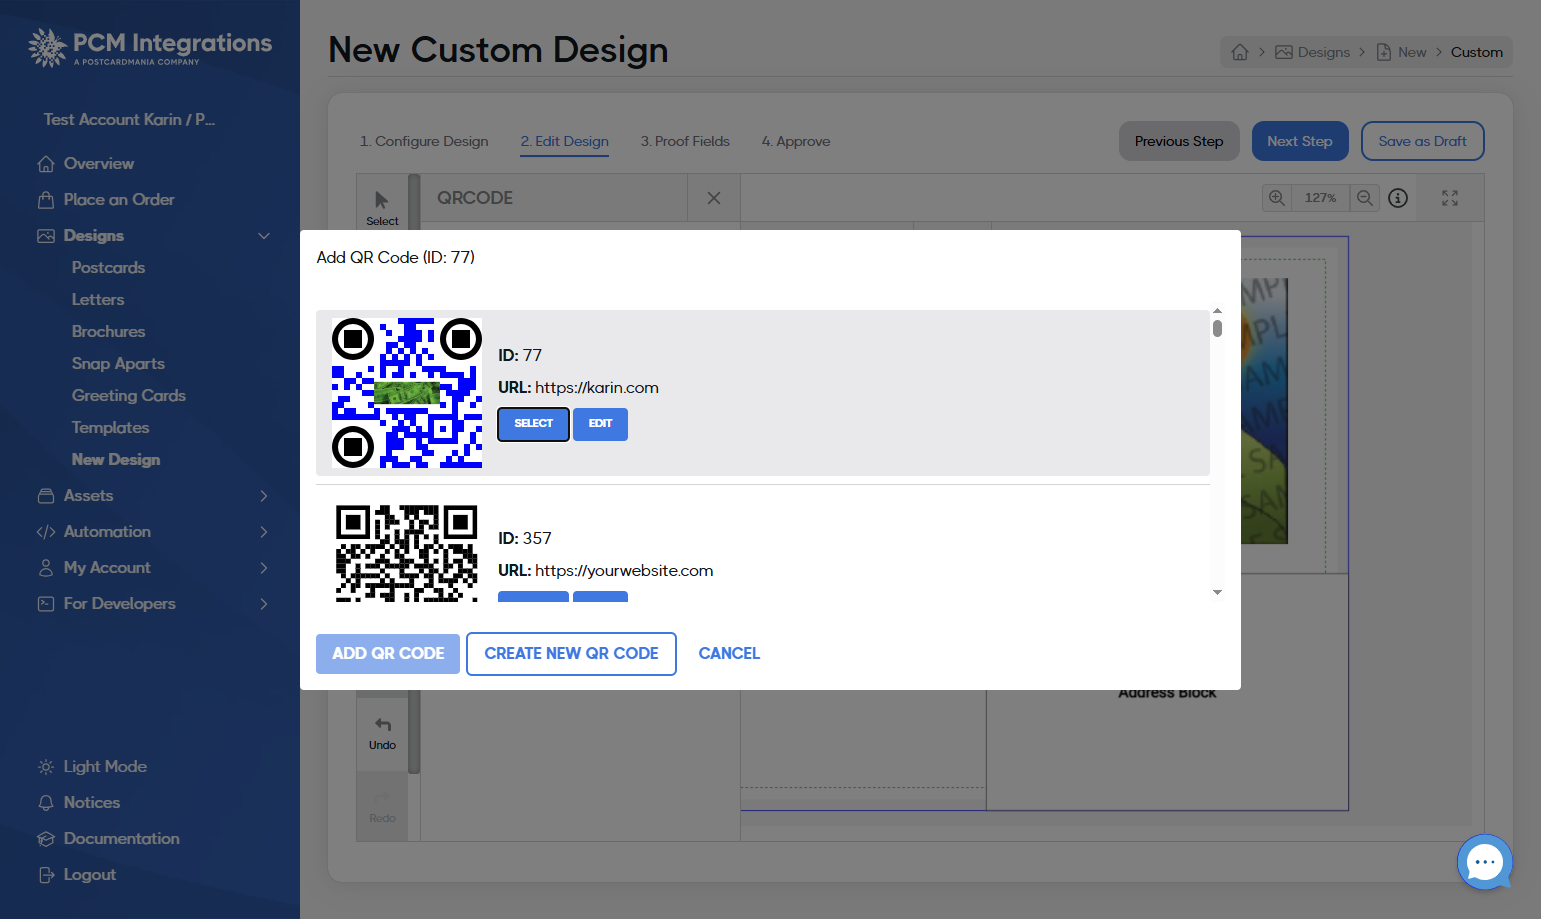This screenshot has width=1541, height=919.
Task: Click CREATE NEW QR CODE button
Action: coord(571,654)
